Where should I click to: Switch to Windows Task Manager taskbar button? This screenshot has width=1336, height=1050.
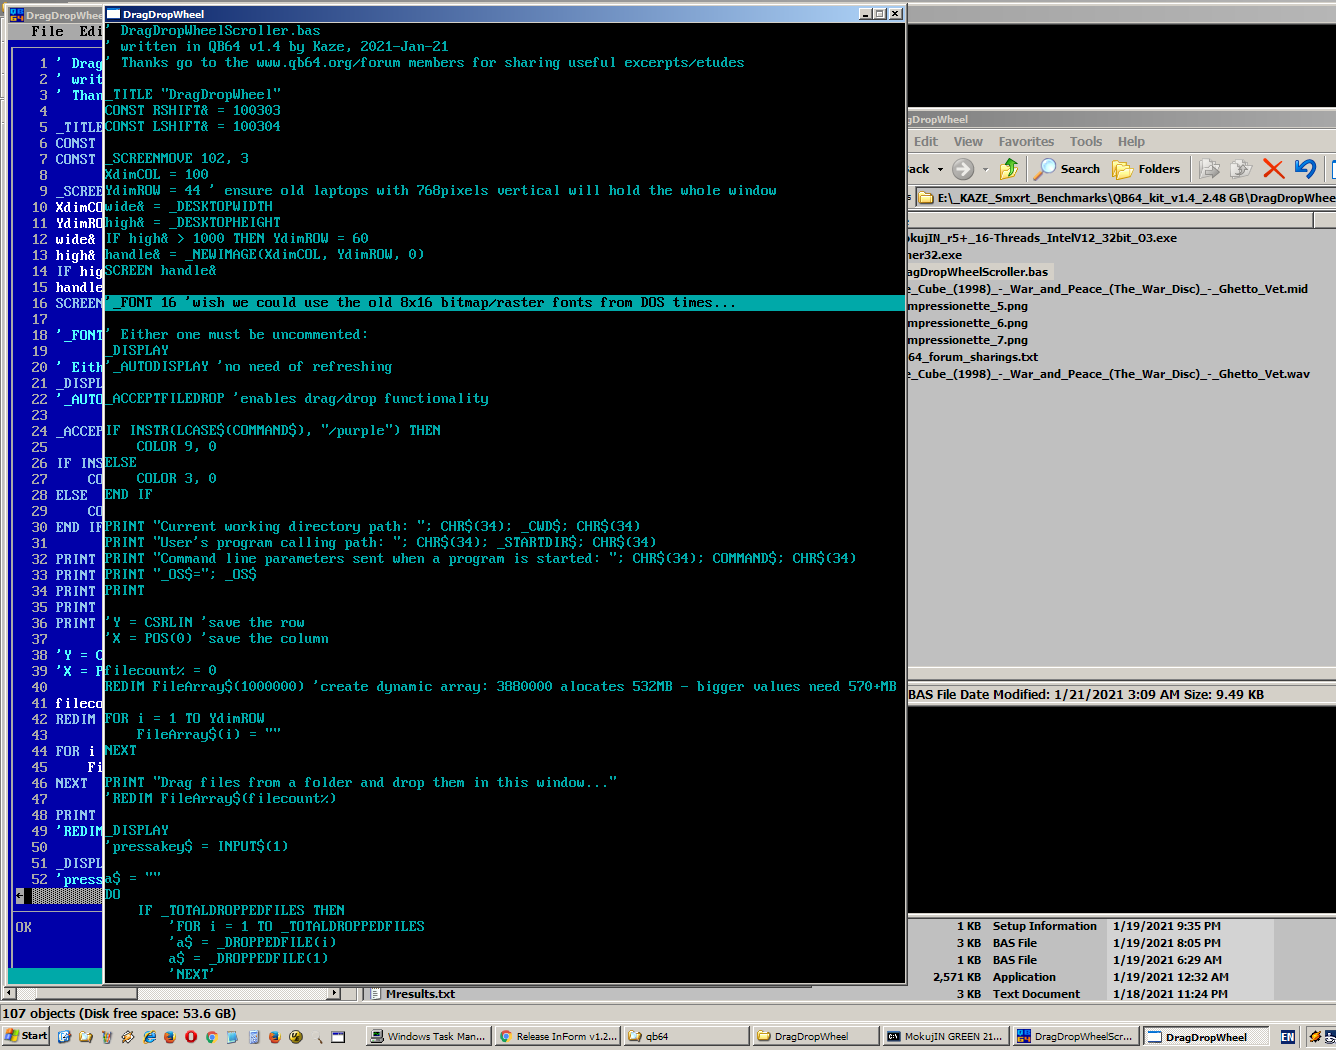pos(427,1037)
